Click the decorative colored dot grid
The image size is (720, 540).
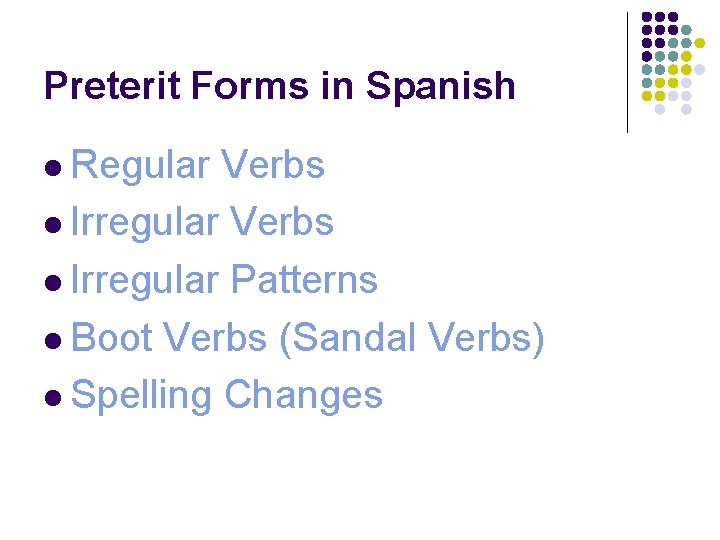tap(673, 62)
